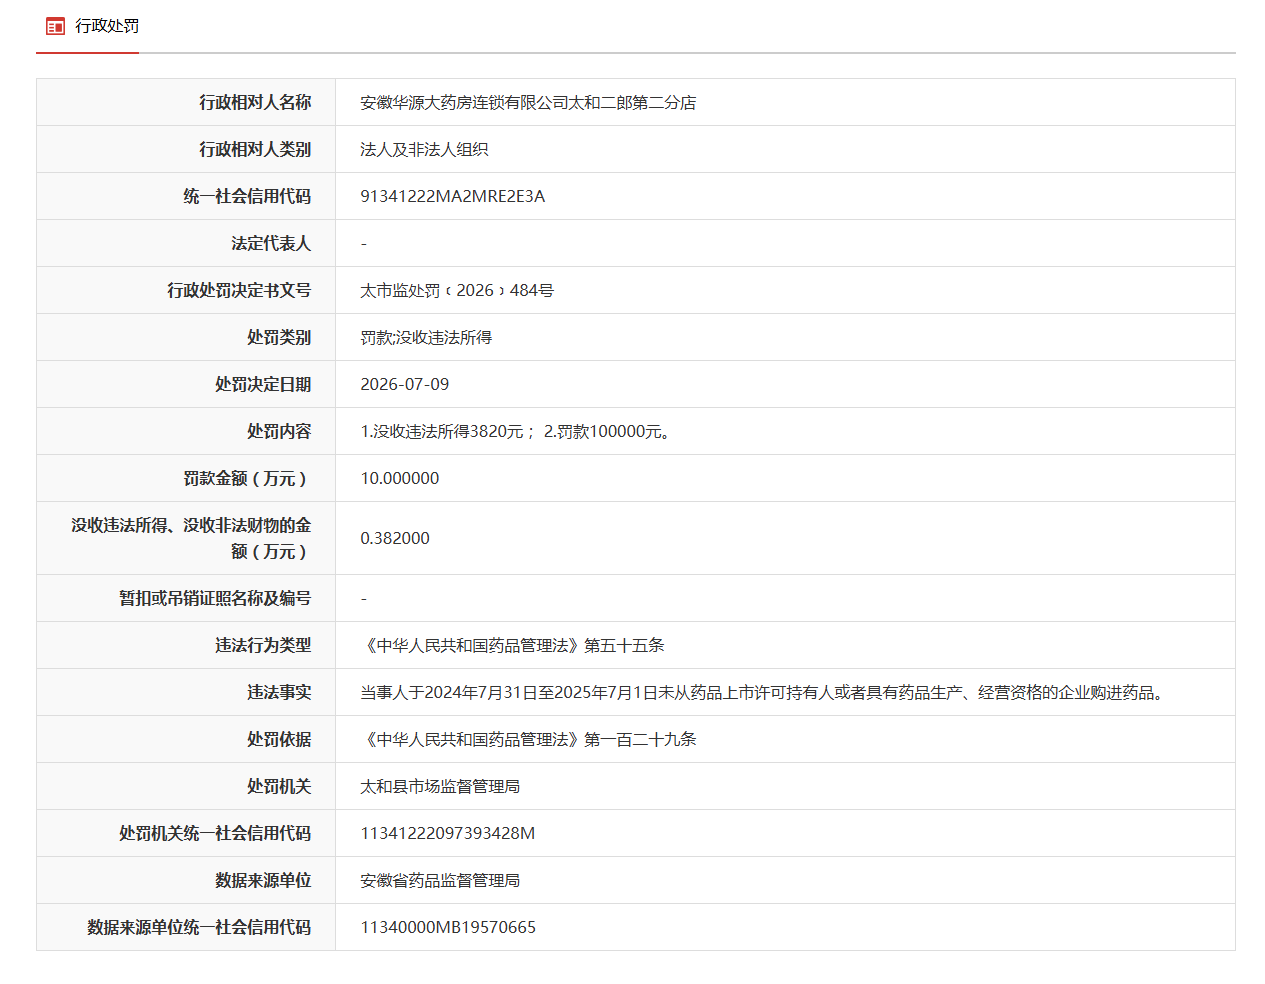
Task: Click the 行政处罚决定书文号 label
Action: pos(239,290)
